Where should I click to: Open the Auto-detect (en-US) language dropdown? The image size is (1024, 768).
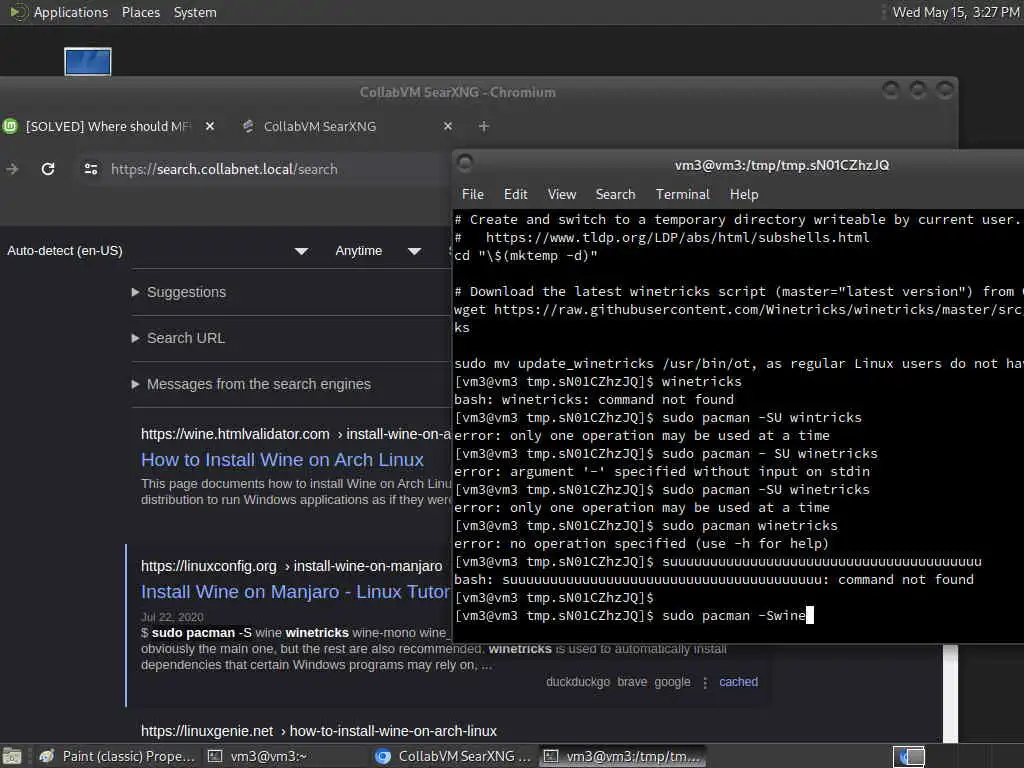[x=157, y=251]
